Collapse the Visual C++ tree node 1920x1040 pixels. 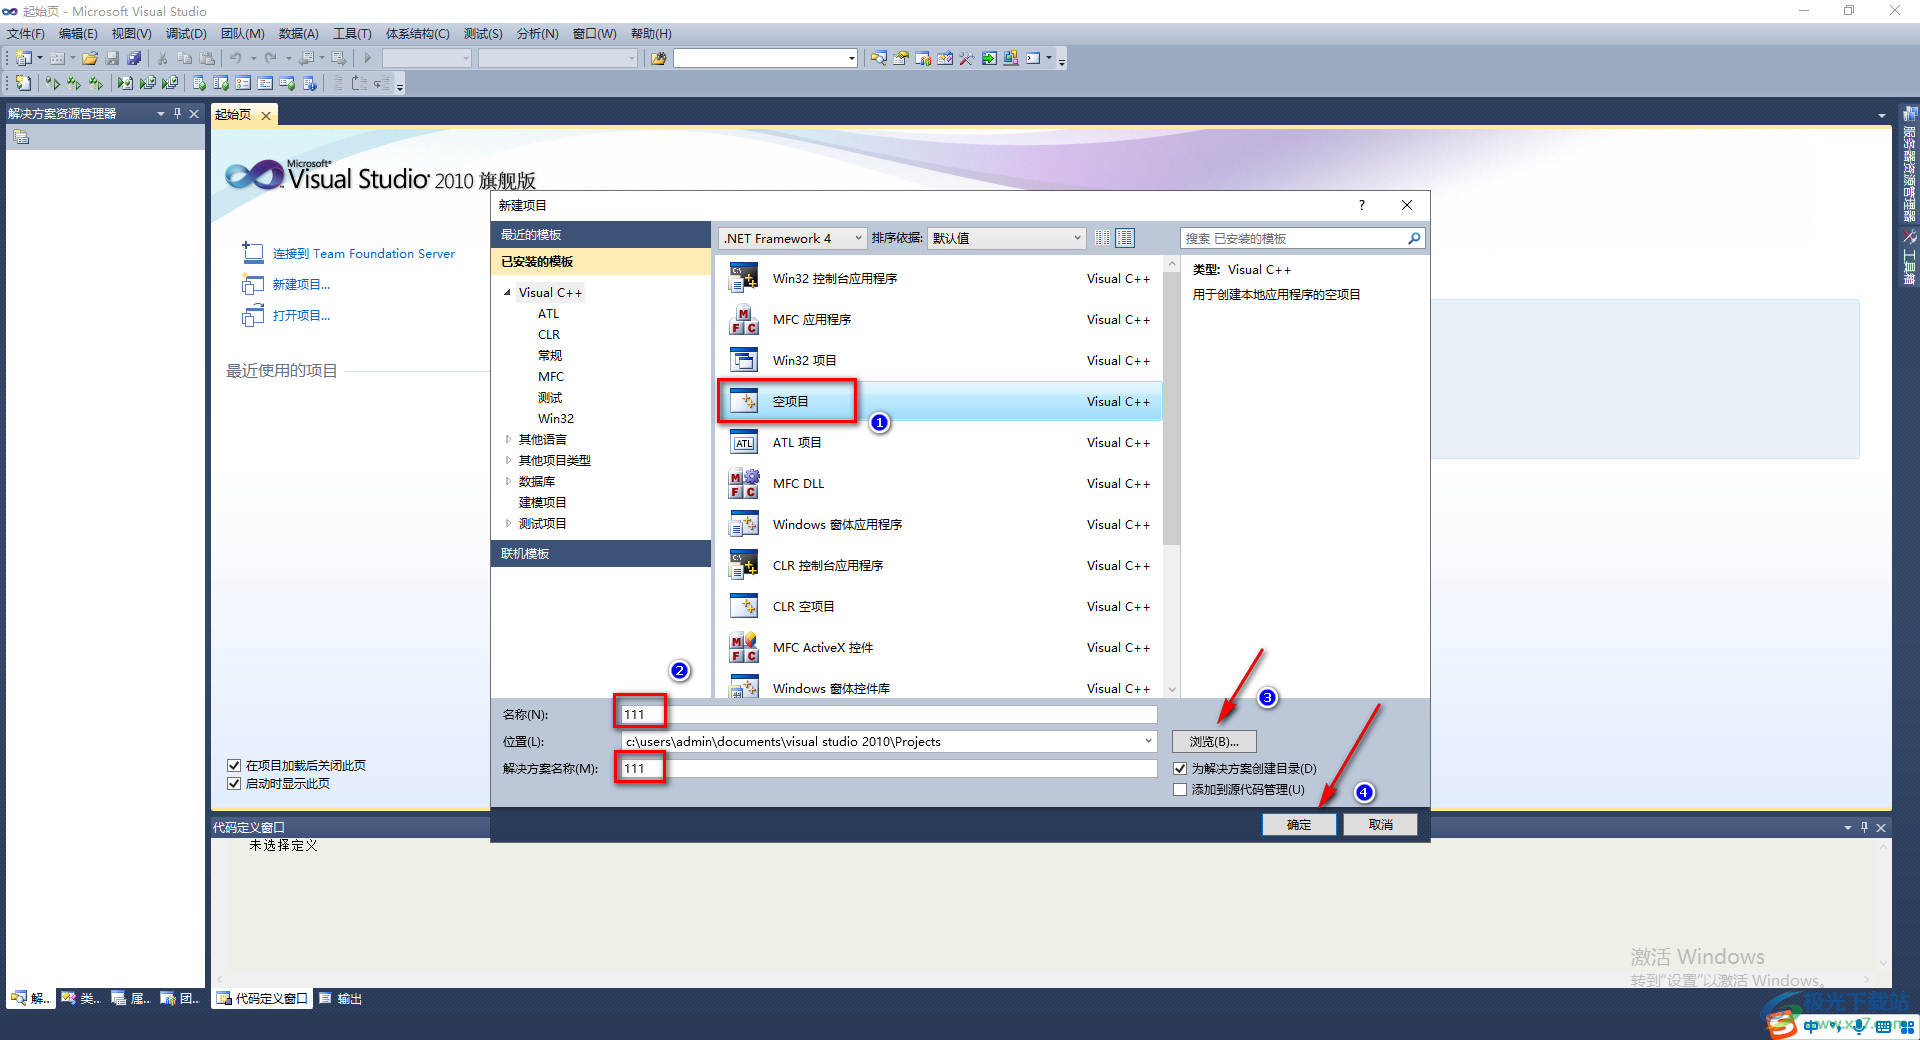click(507, 292)
